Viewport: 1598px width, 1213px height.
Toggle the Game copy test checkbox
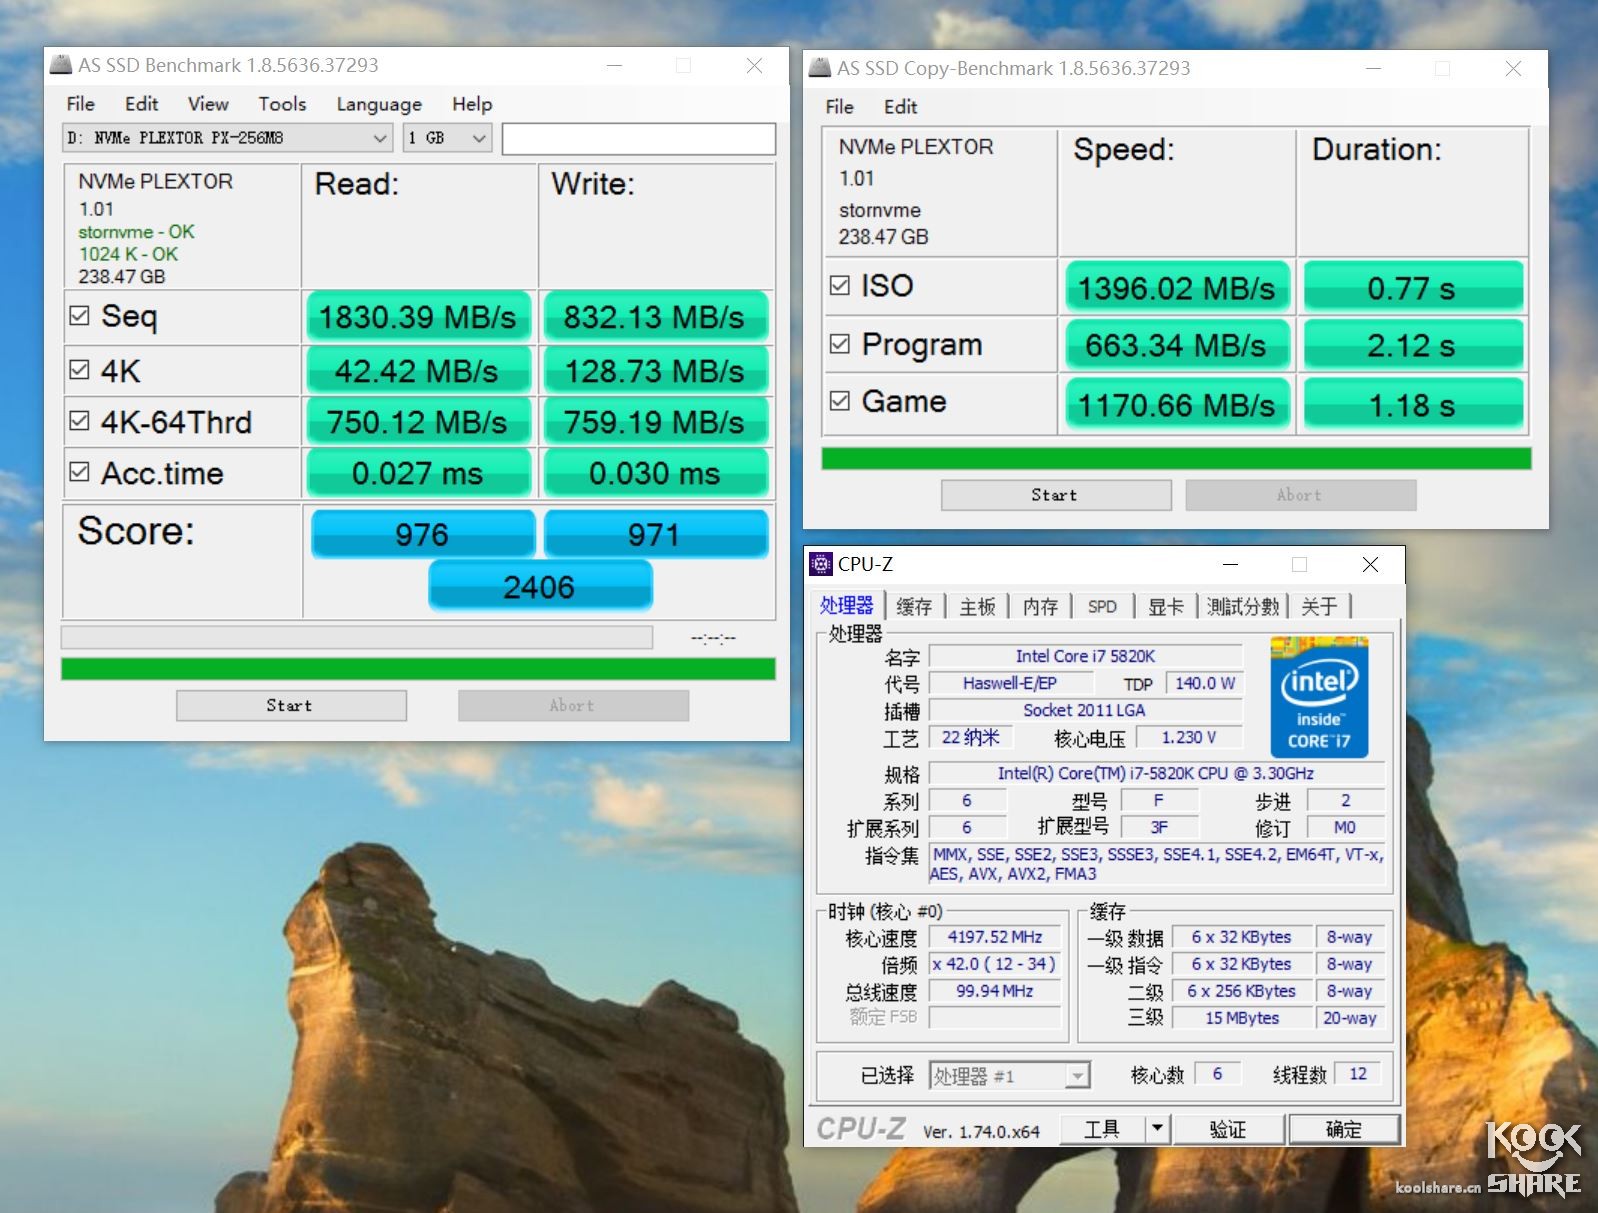pos(840,400)
